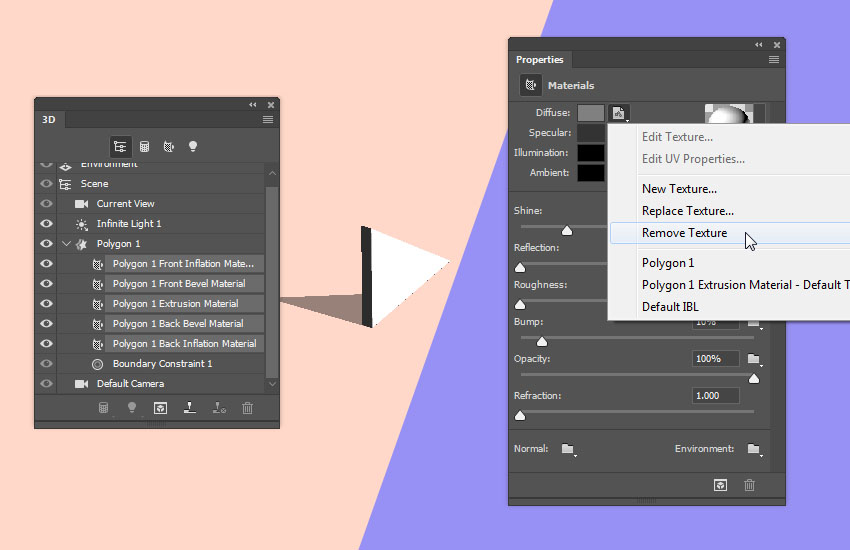The image size is (850, 551).
Task: Click the cancel print icon in 3D panel footer
Action: pyautogui.click(x=219, y=408)
